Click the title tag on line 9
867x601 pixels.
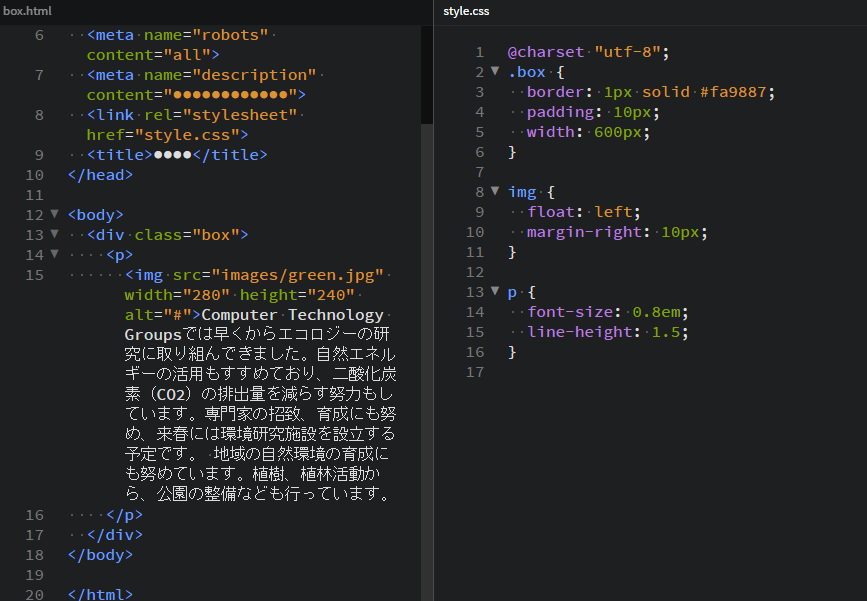coord(177,155)
